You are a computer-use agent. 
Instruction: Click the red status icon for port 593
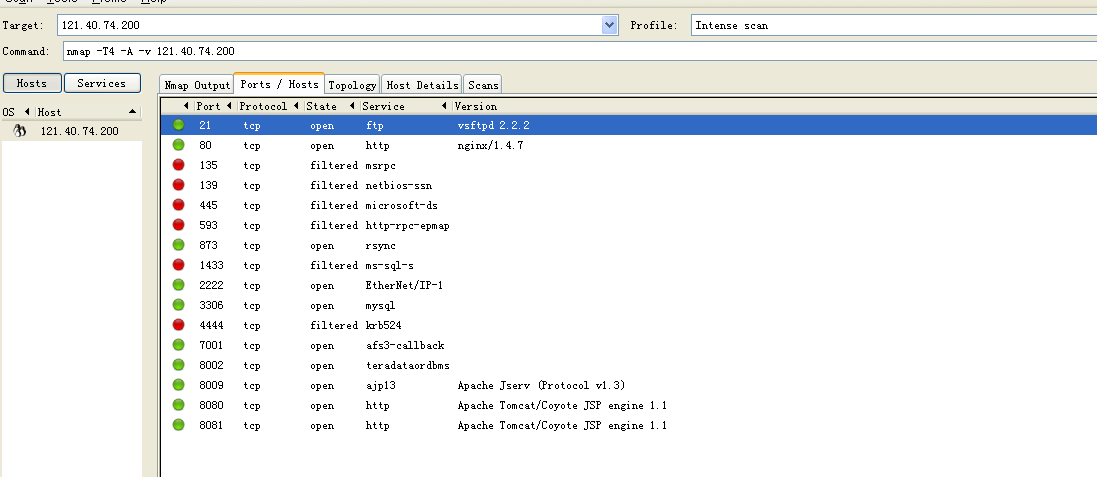point(178,225)
